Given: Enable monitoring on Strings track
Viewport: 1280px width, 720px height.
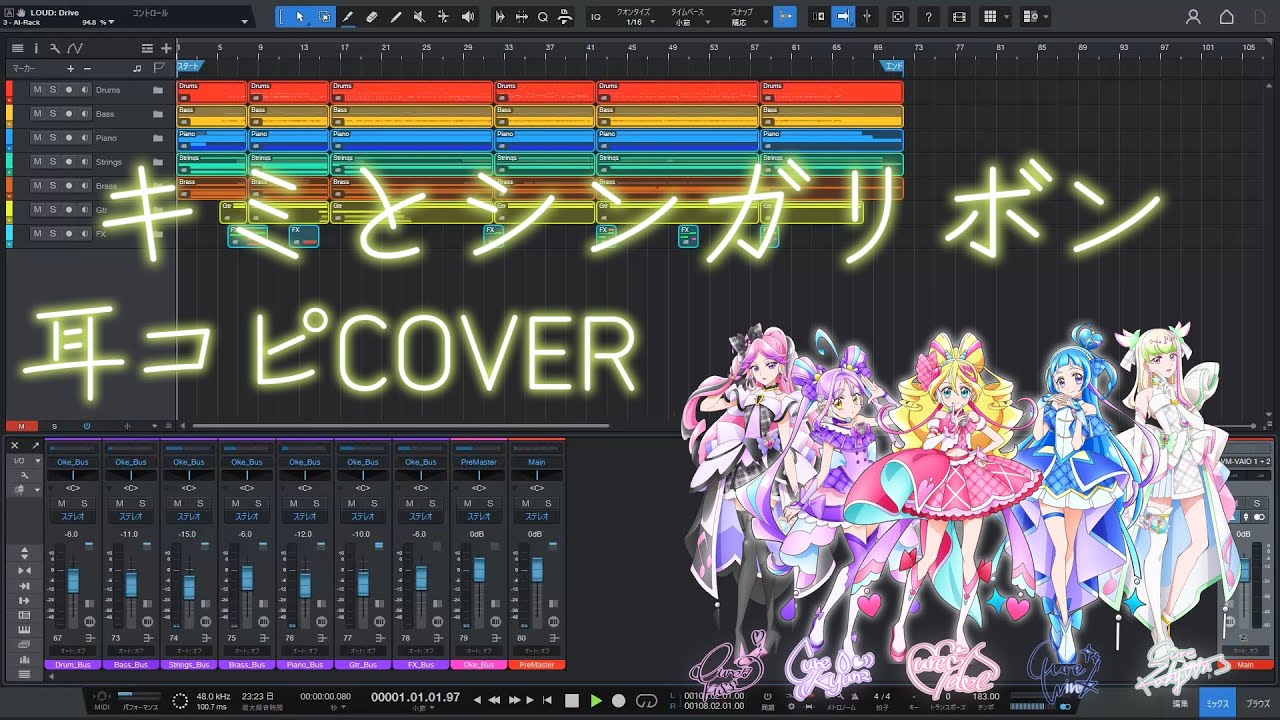Looking at the screenshot, I should pos(85,162).
